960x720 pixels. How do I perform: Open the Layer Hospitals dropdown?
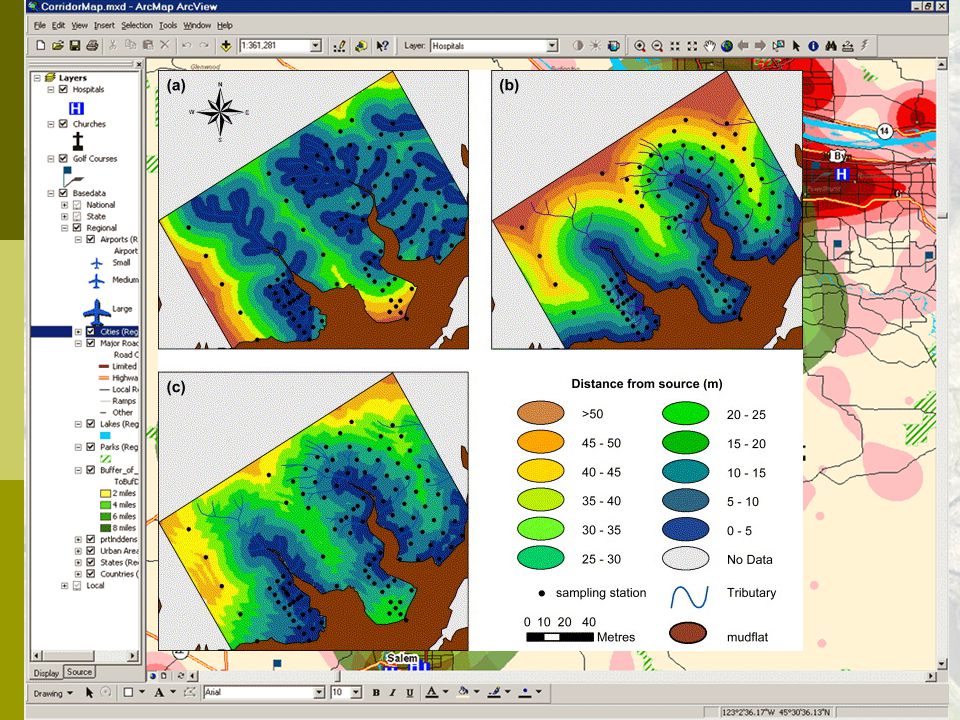[552, 45]
